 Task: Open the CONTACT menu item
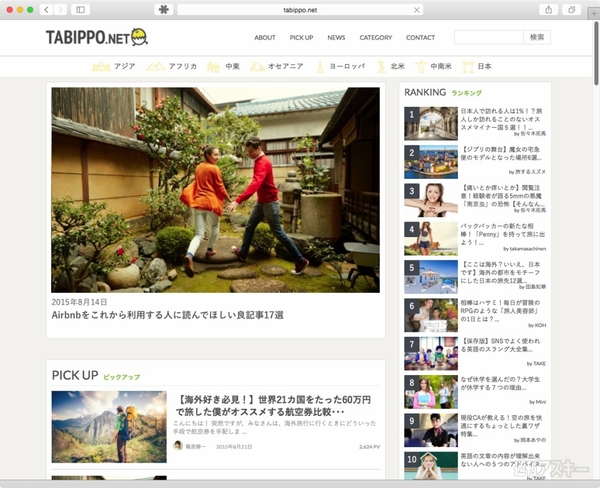(420, 38)
